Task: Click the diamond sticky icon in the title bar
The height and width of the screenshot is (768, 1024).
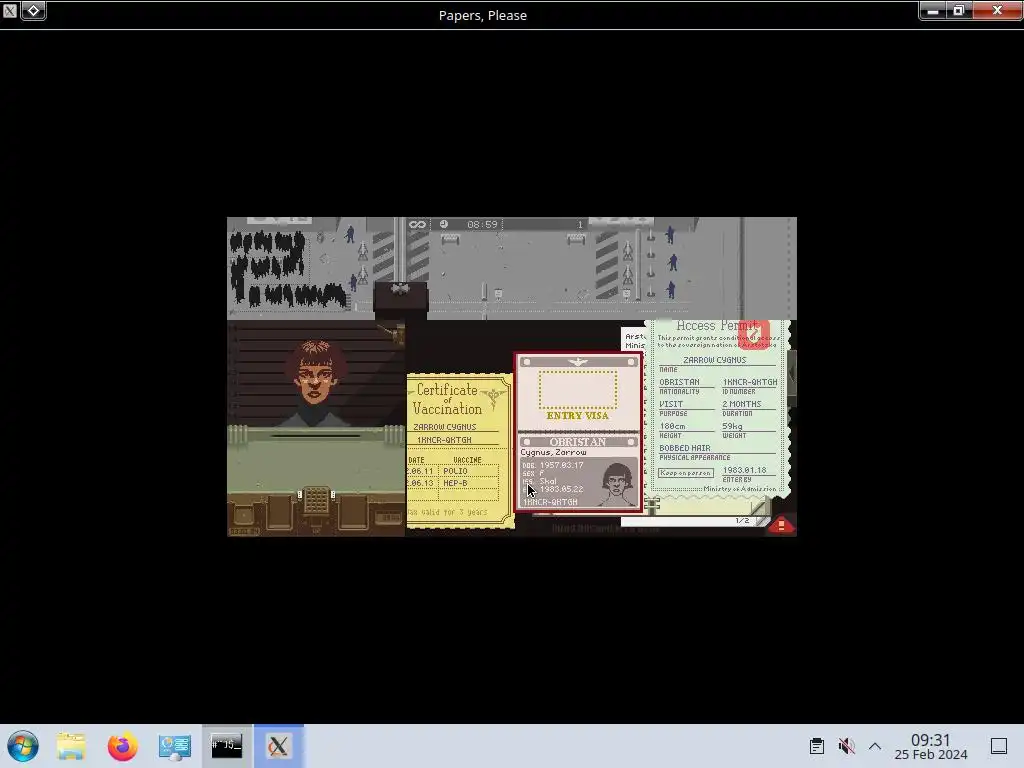Action: pyautogui.click(x=33, y=10)
